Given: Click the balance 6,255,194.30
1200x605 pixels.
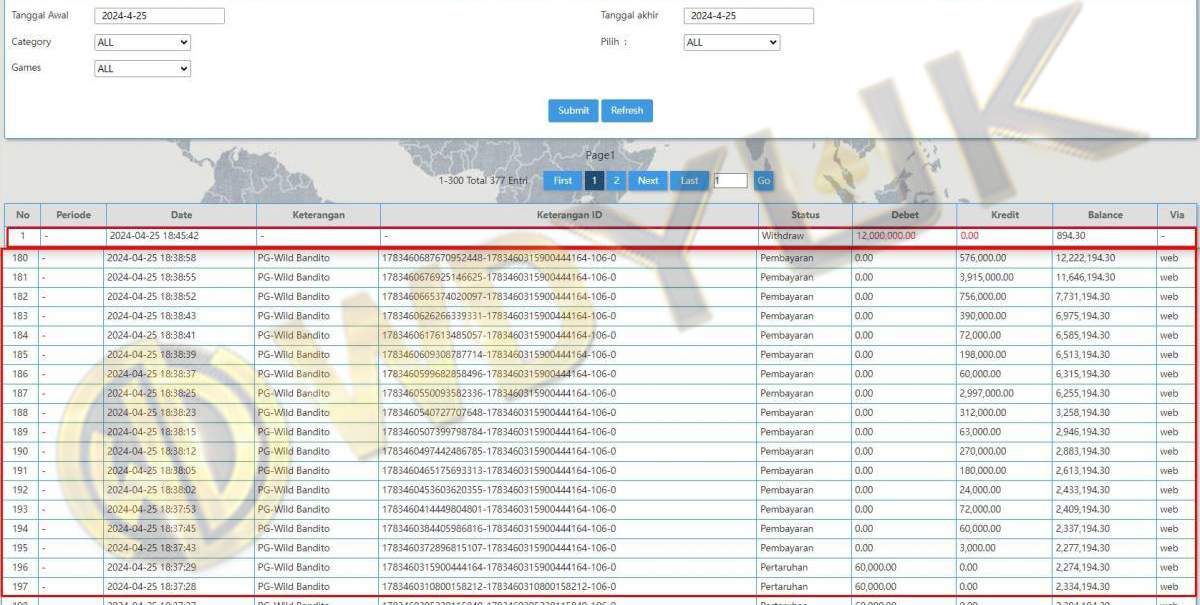Looking at the screenshot, I should coord(1083,394).
